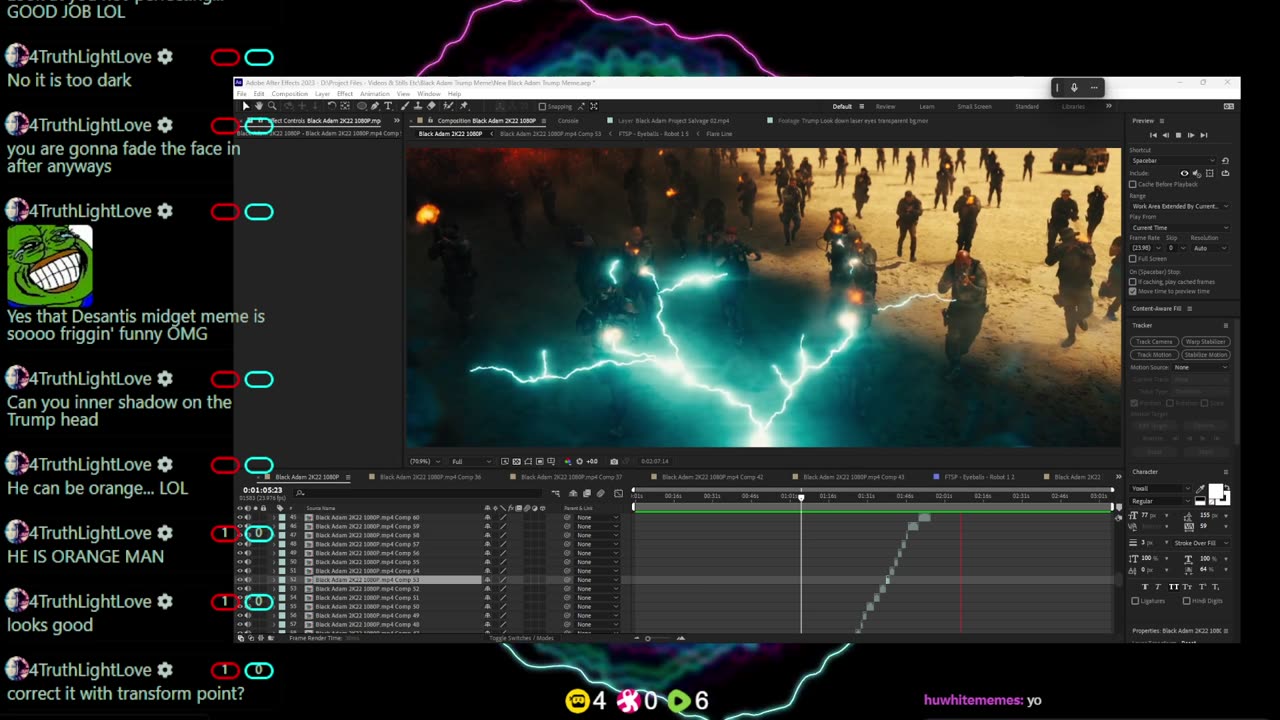Open the Graph Editor icon in timeline
The height and width of the screenshot is (720, 1280).
[x=618, y=493]
